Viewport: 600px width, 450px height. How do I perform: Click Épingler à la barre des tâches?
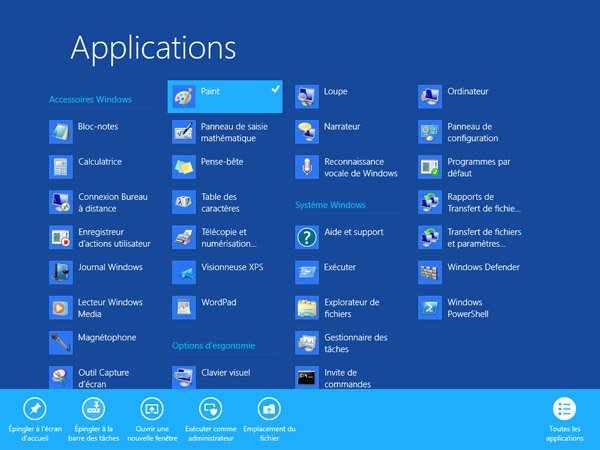click(94, 419)
